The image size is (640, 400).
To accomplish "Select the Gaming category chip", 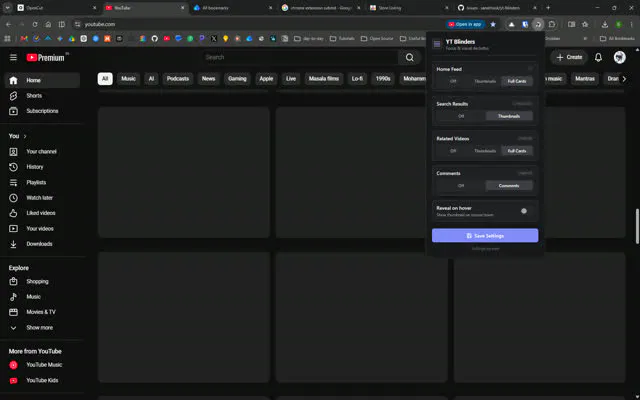I will point(237,79).
